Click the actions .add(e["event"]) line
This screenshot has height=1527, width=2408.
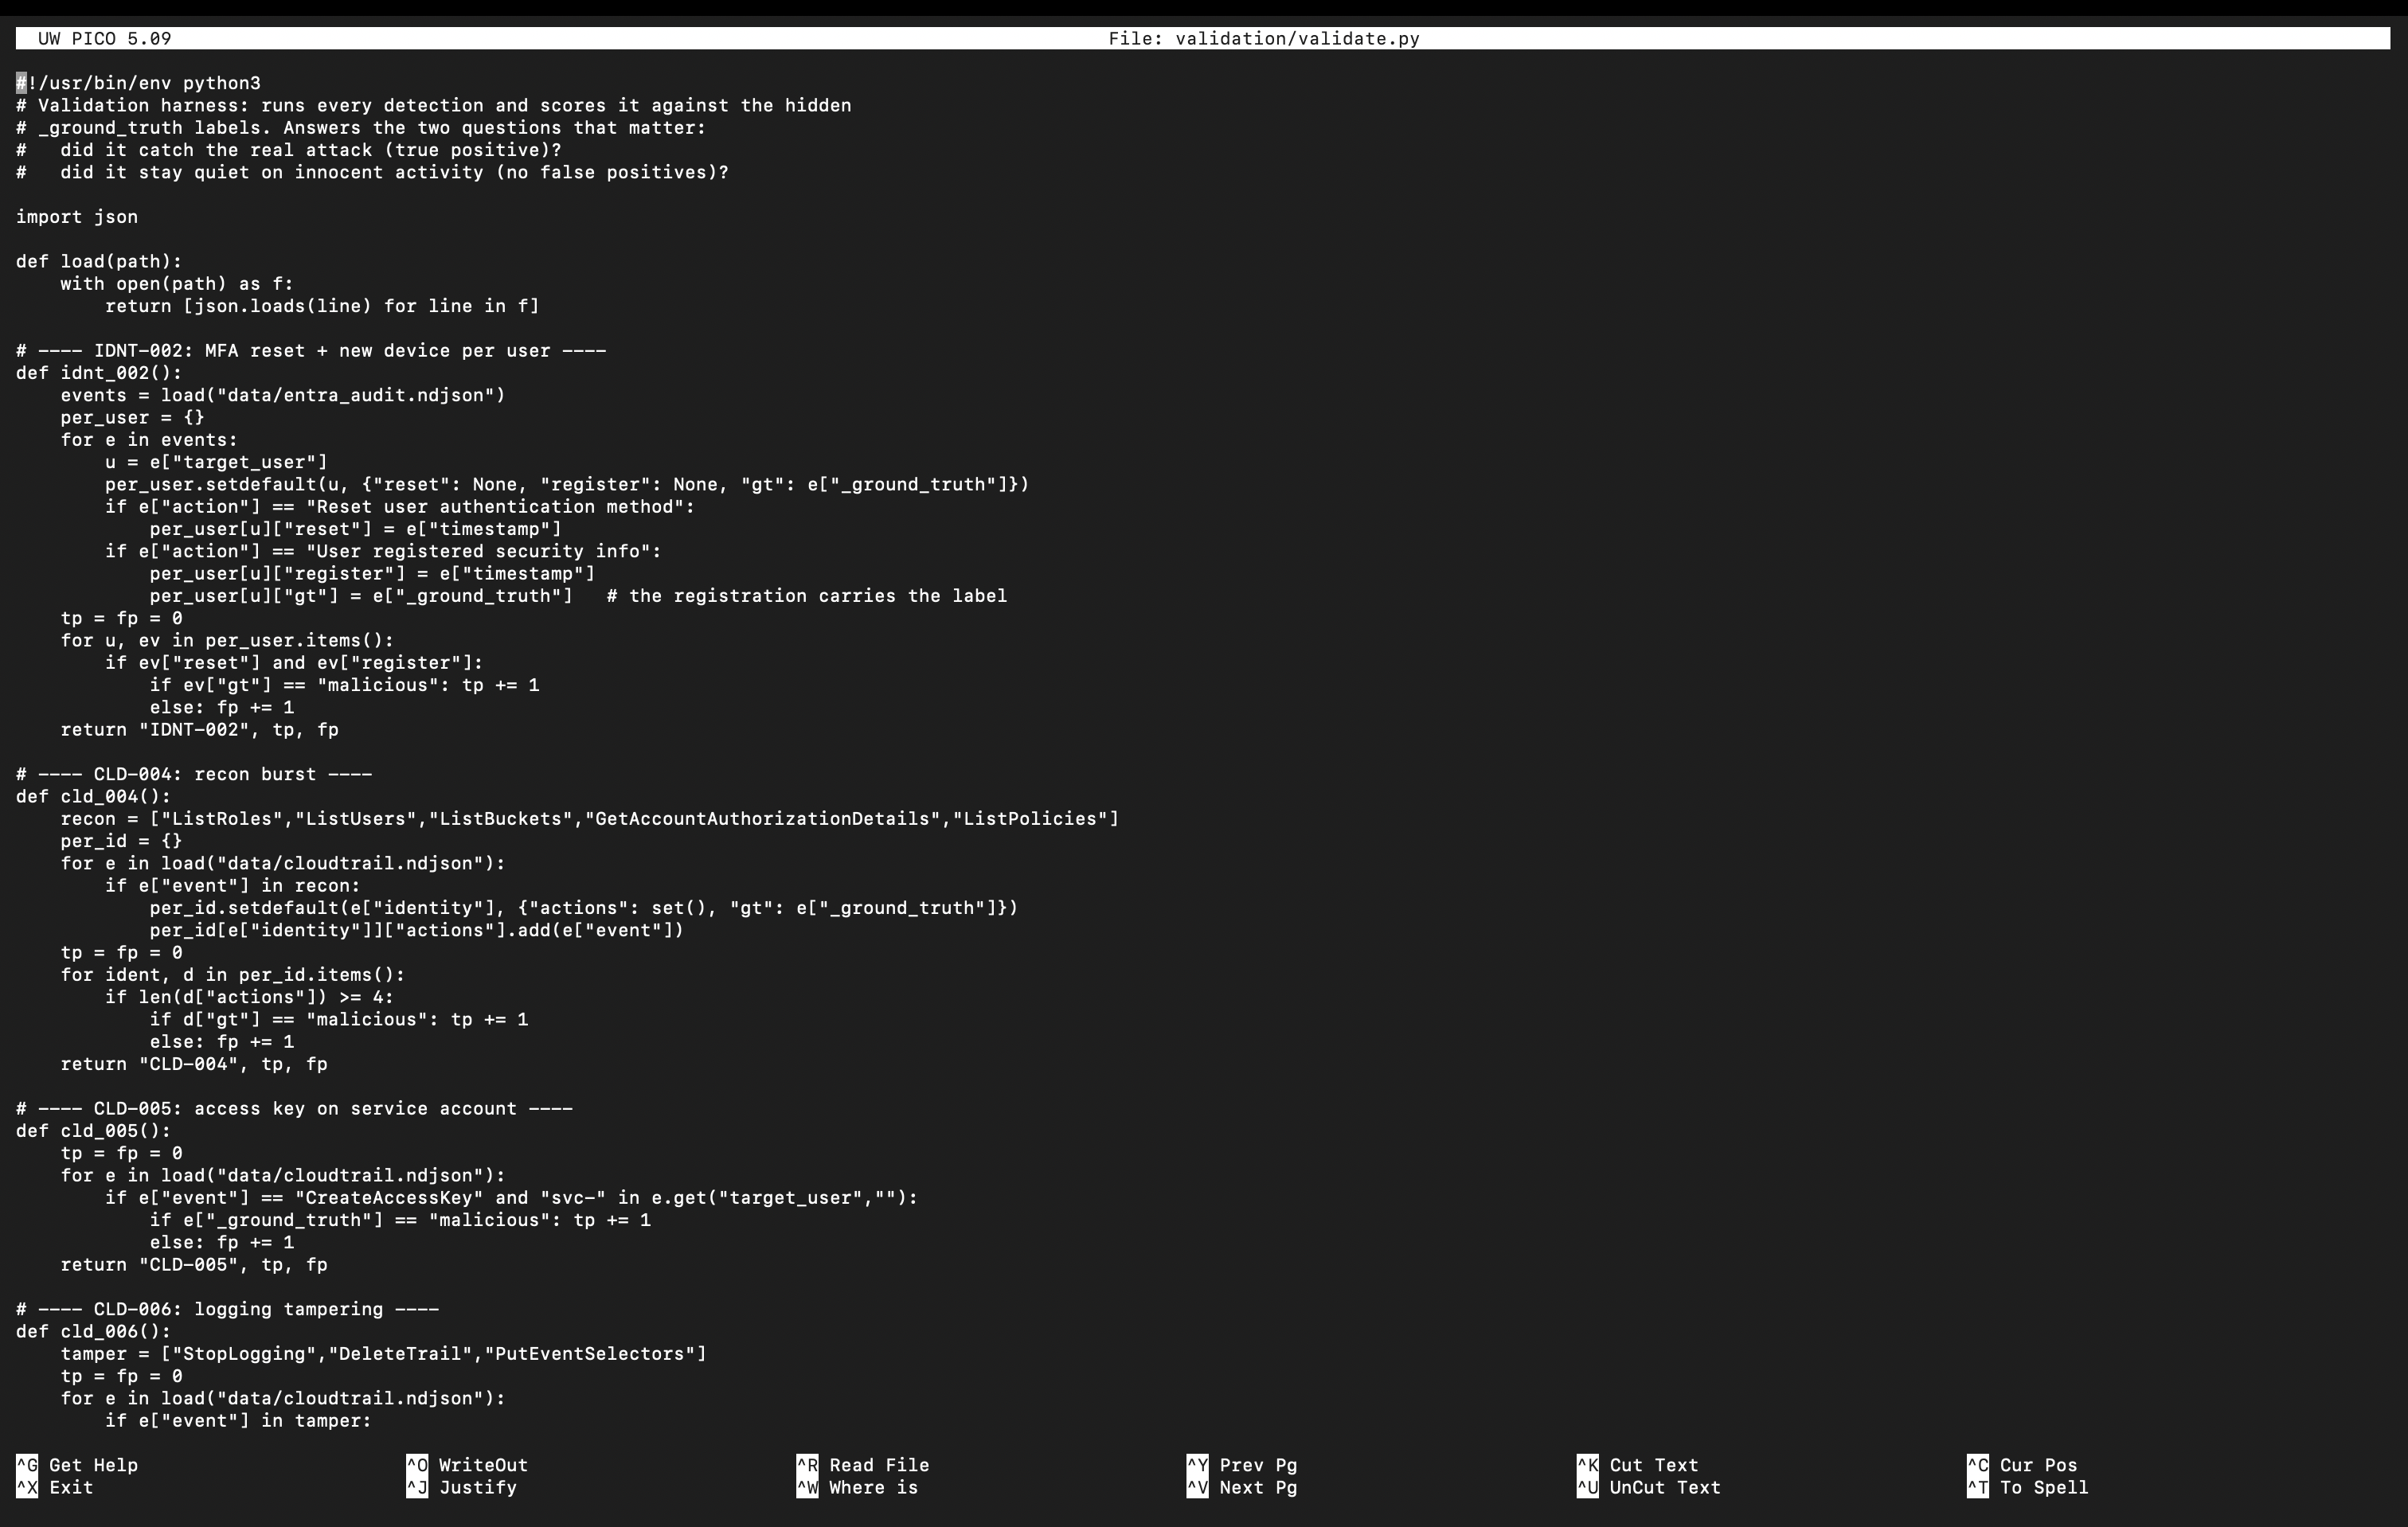417,930
